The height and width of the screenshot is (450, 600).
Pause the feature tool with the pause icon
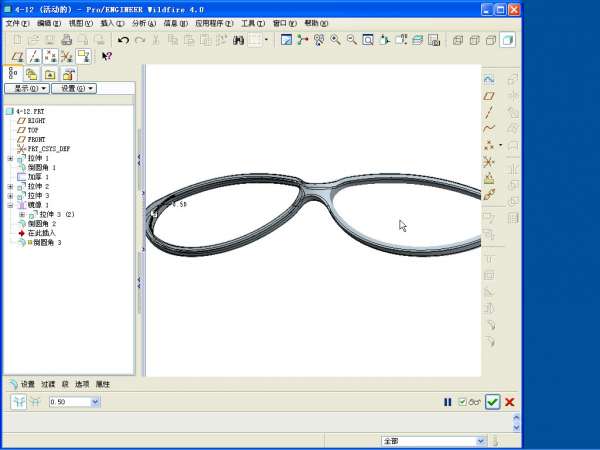(448, 402)
